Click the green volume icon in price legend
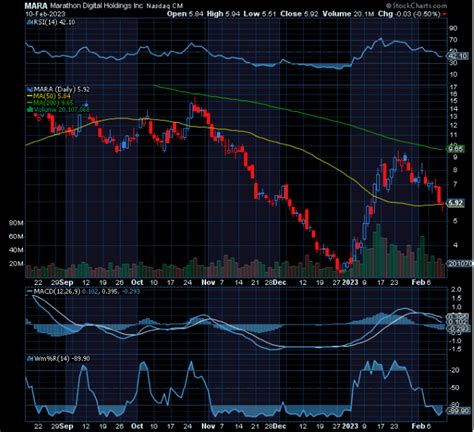 point(29,109)
